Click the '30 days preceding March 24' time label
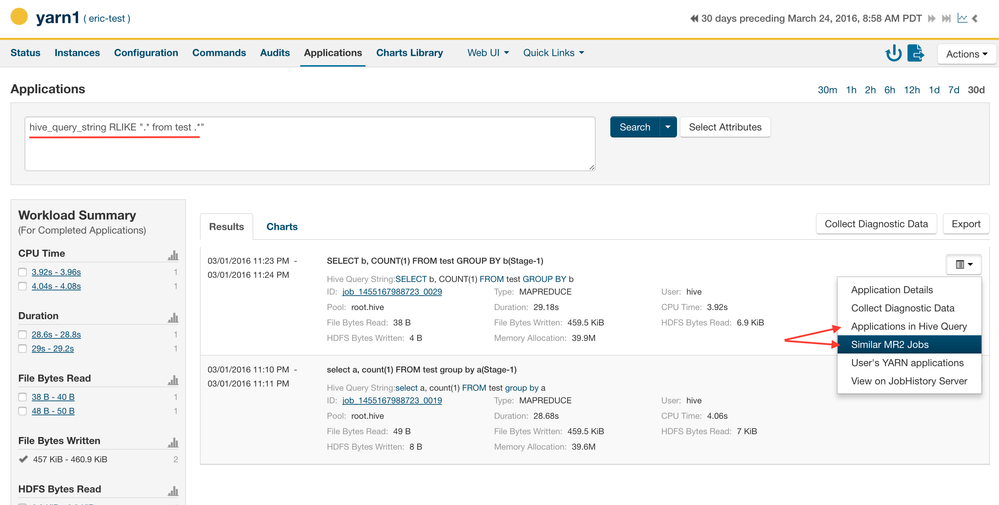The width and height of the screenshot is (999, 505). (811, 18)
